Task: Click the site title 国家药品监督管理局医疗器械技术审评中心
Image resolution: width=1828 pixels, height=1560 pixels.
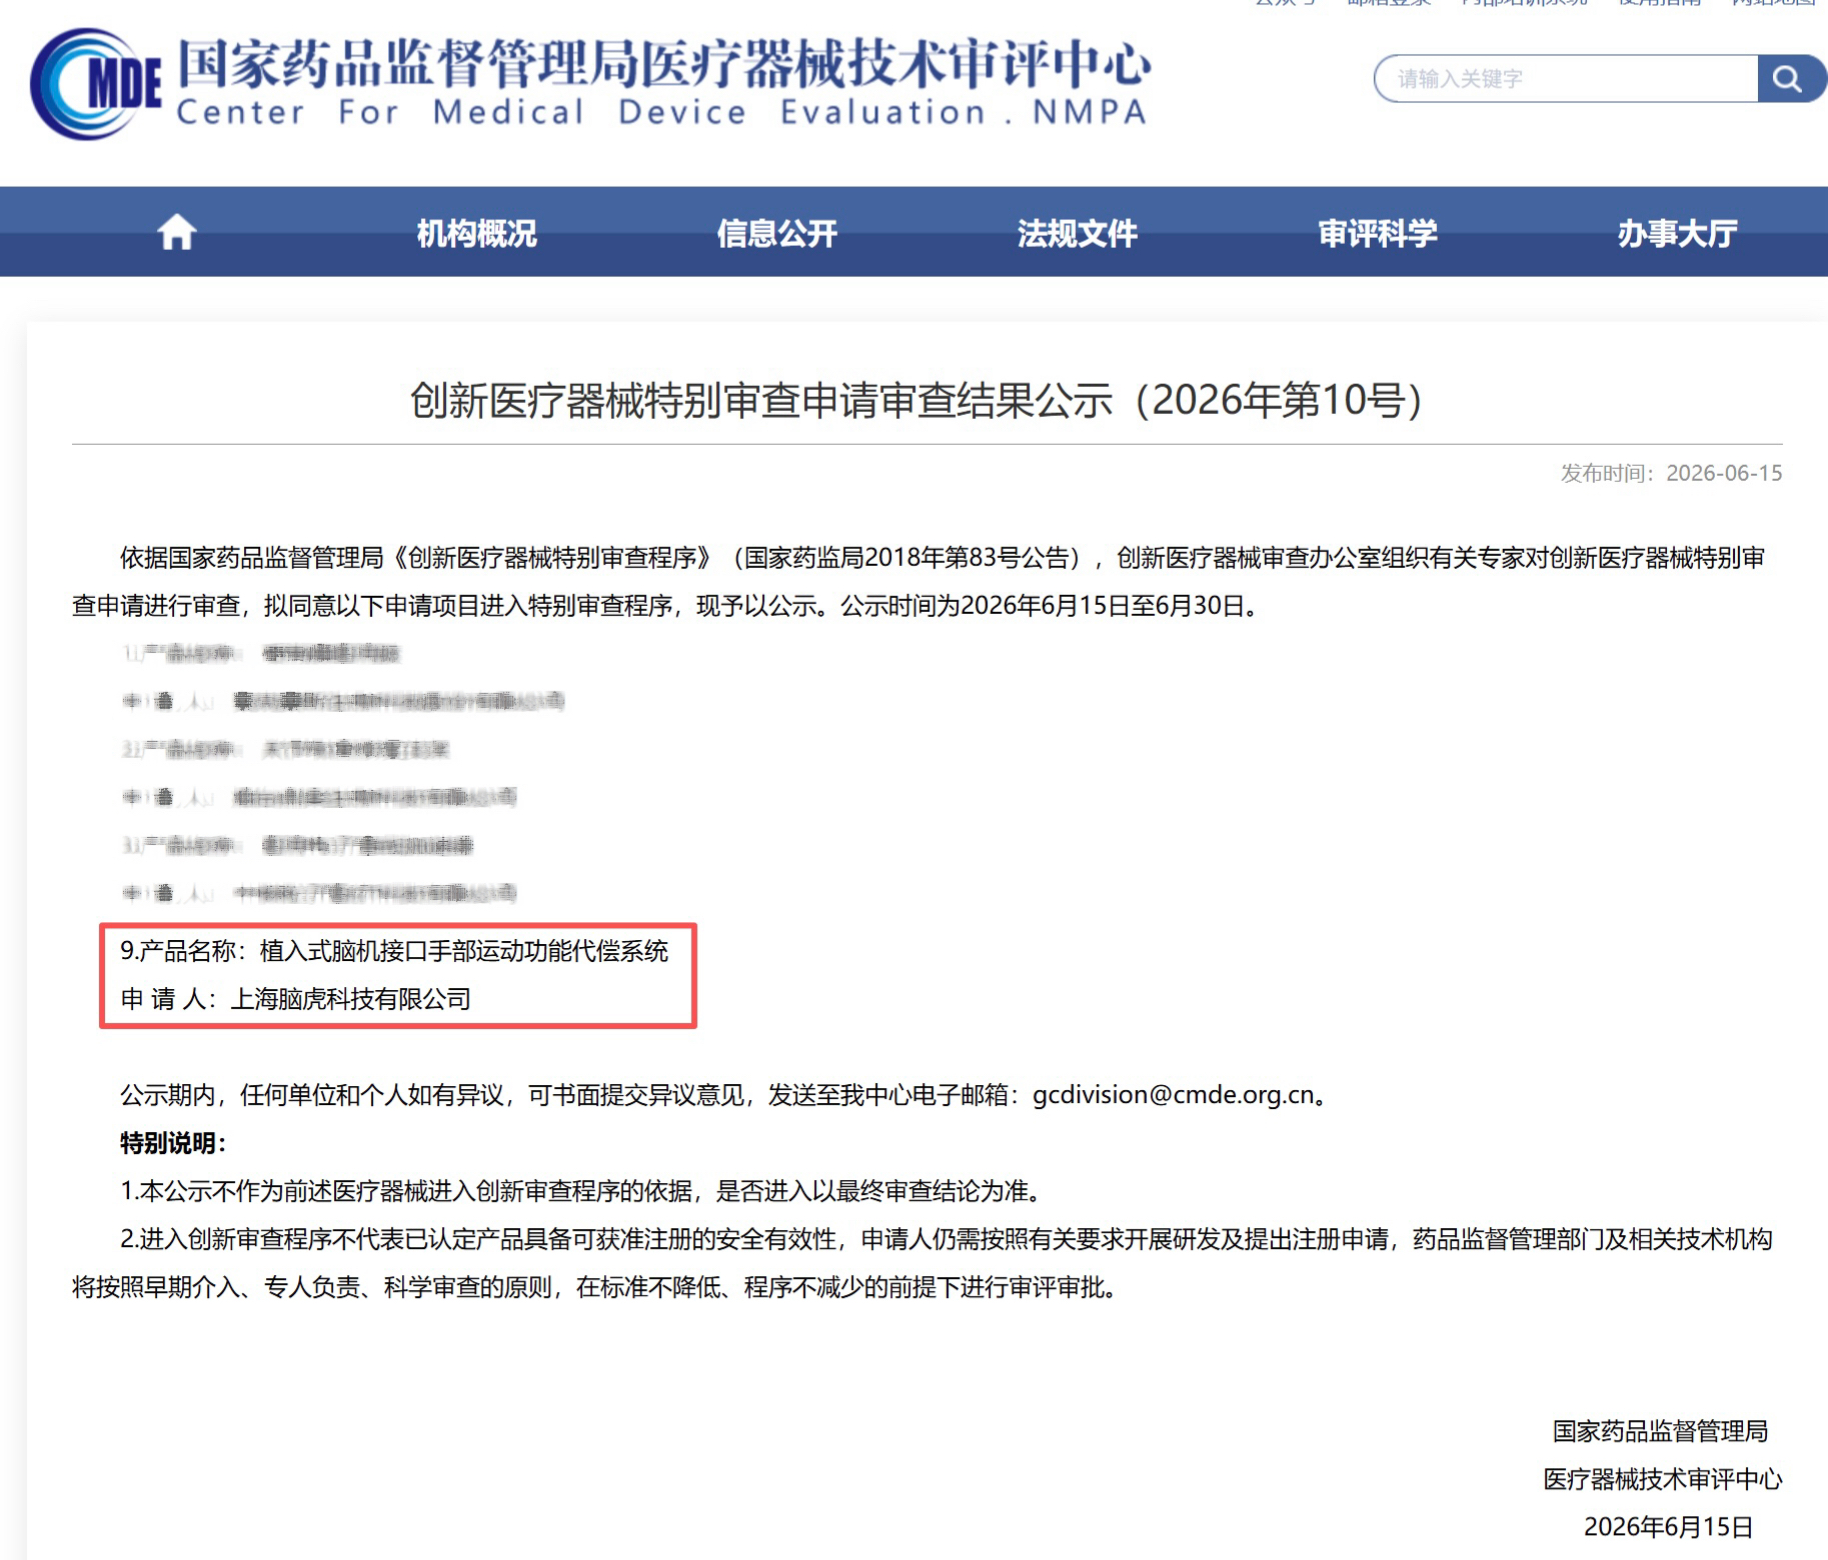Action: [x=664, y=63]
